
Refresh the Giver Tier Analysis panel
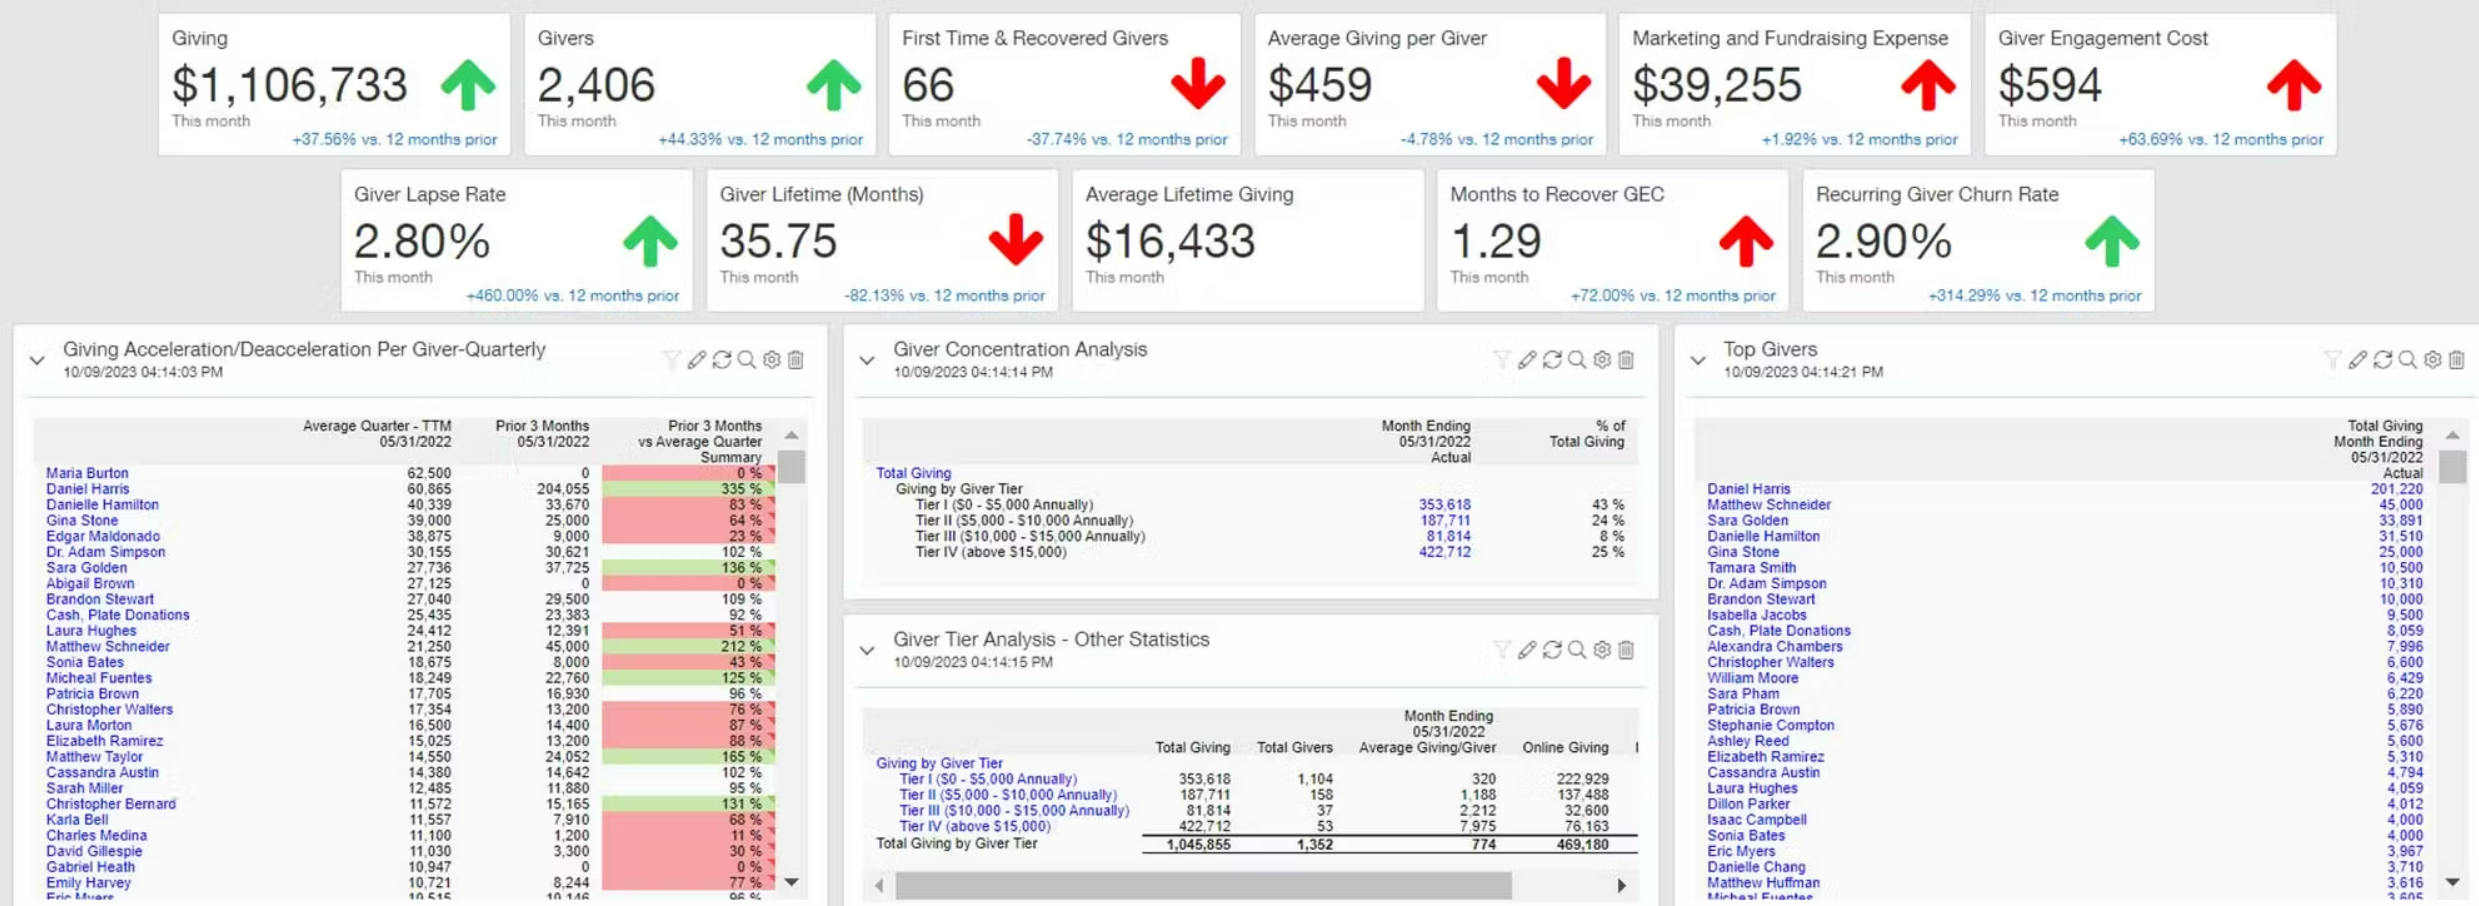[1551, 650]
